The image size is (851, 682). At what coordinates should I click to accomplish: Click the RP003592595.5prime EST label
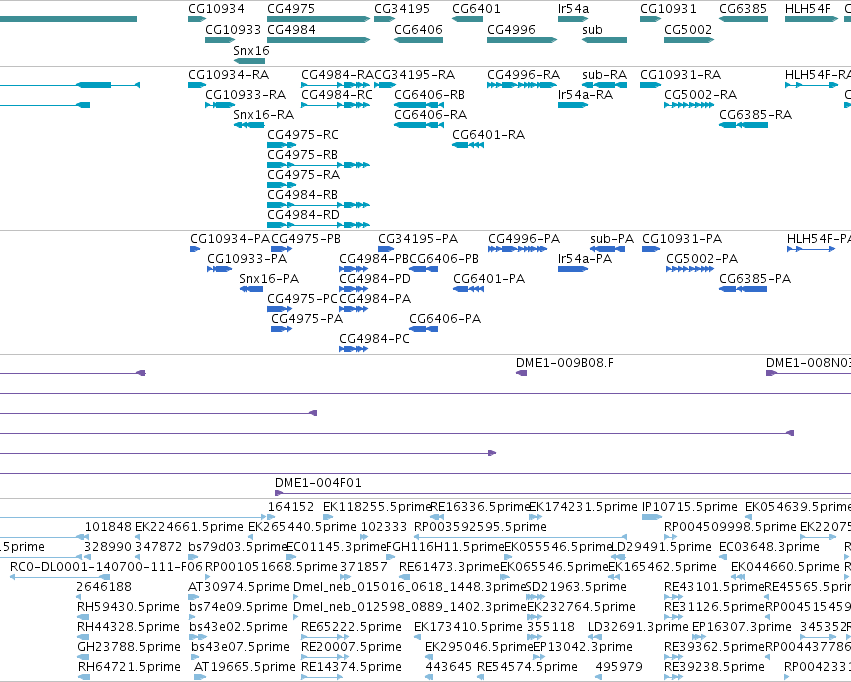[x=480, y=527]
